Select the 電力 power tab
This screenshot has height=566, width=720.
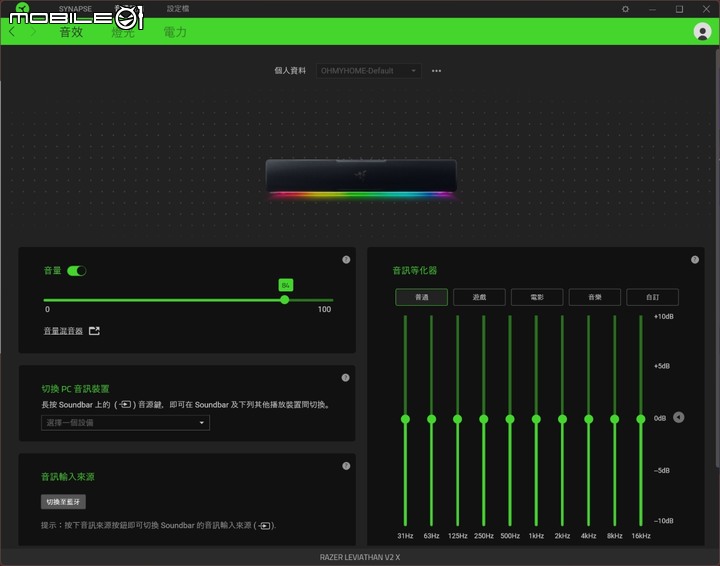(x=175, y=32)
